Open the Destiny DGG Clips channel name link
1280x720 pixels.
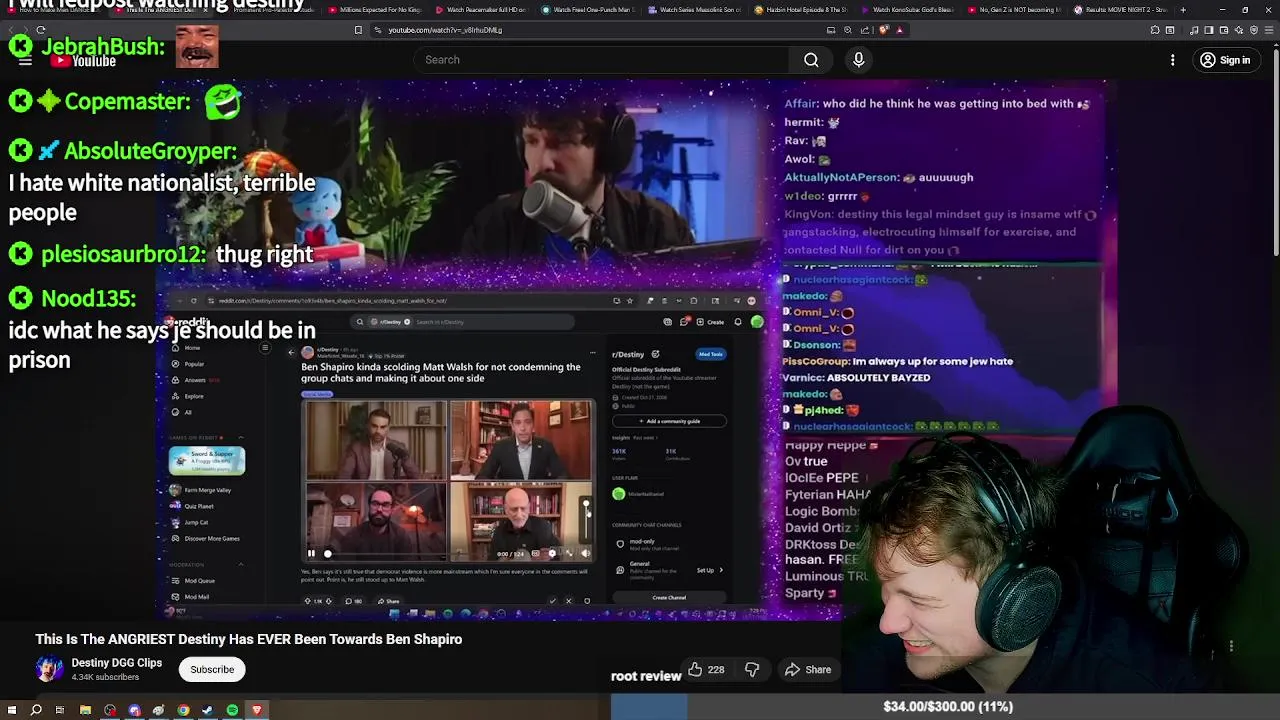pos(117,662)
